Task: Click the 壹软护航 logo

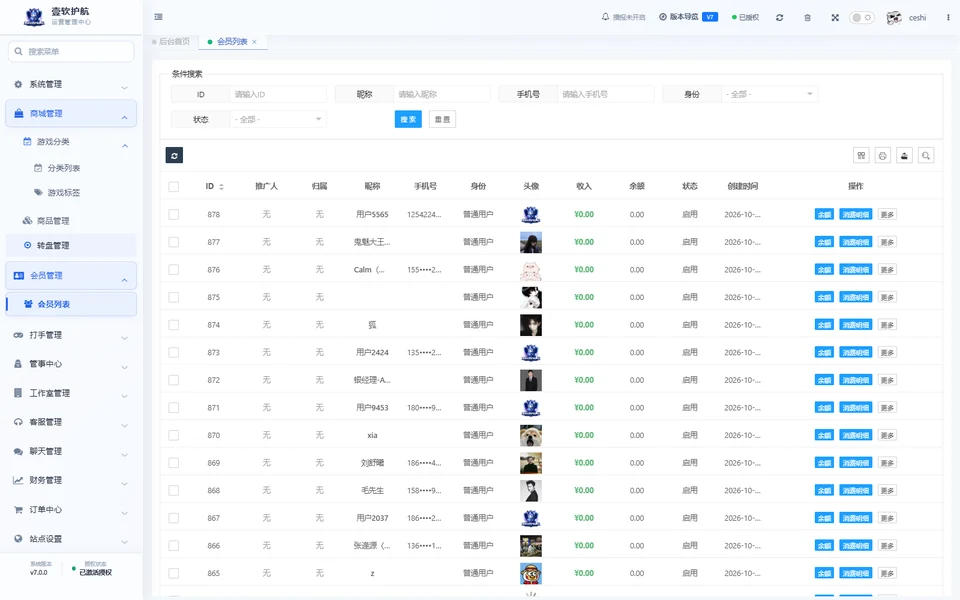Action: [x=34, y=17]
